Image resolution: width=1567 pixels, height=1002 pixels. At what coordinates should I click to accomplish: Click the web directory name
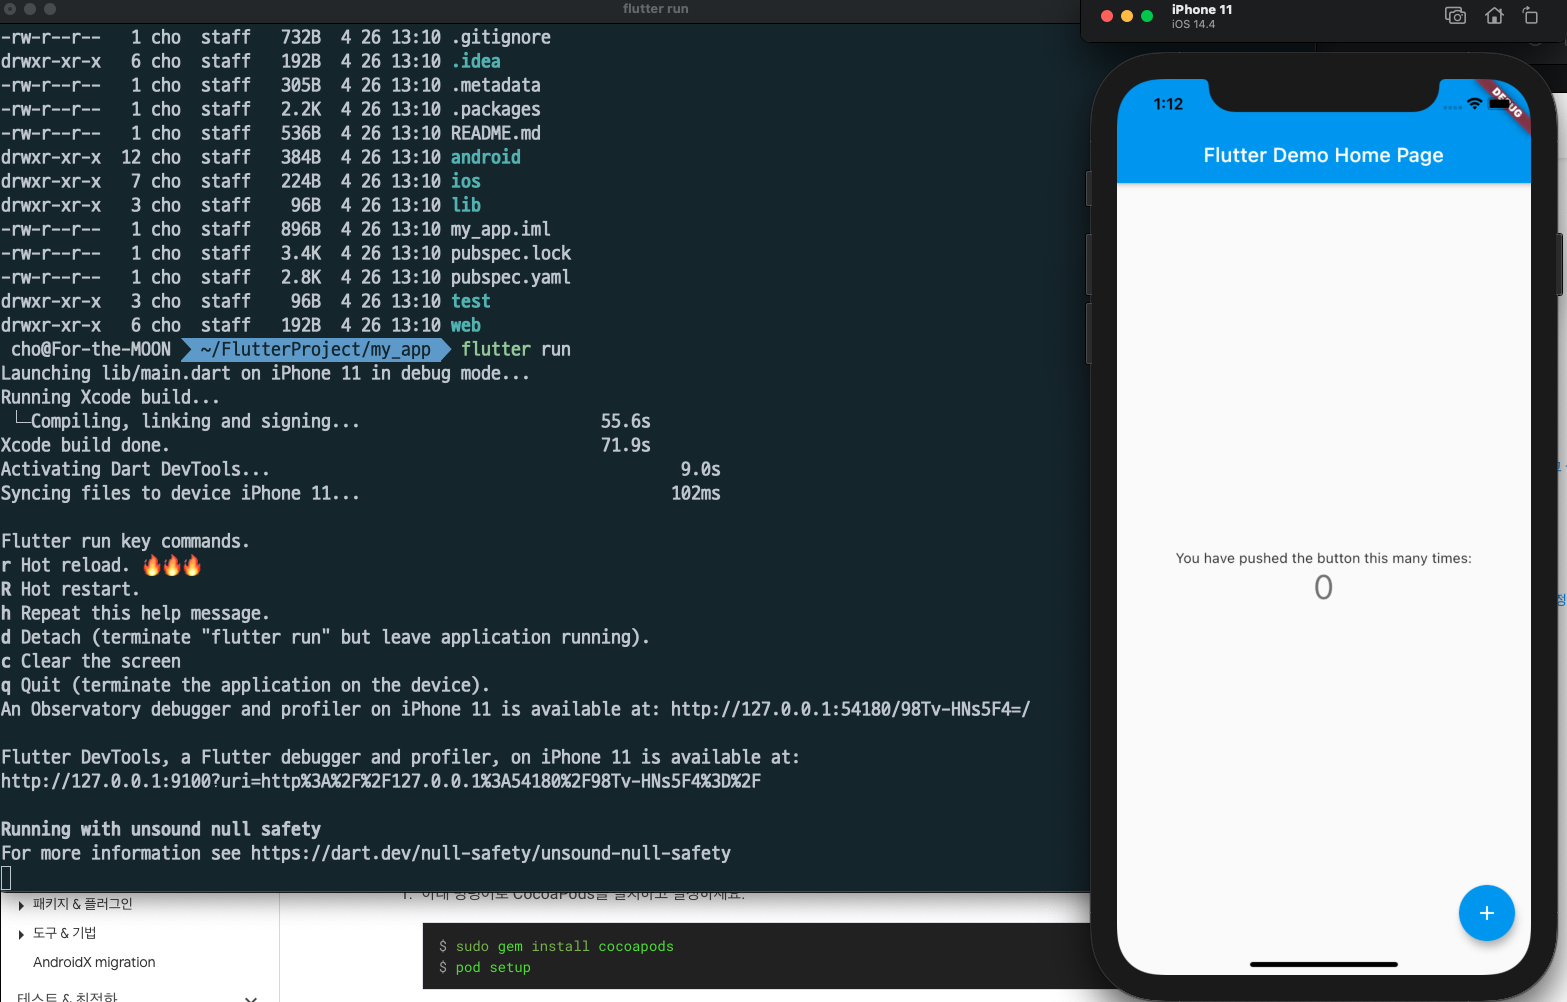pyautogui.click(x=466, y=325)
